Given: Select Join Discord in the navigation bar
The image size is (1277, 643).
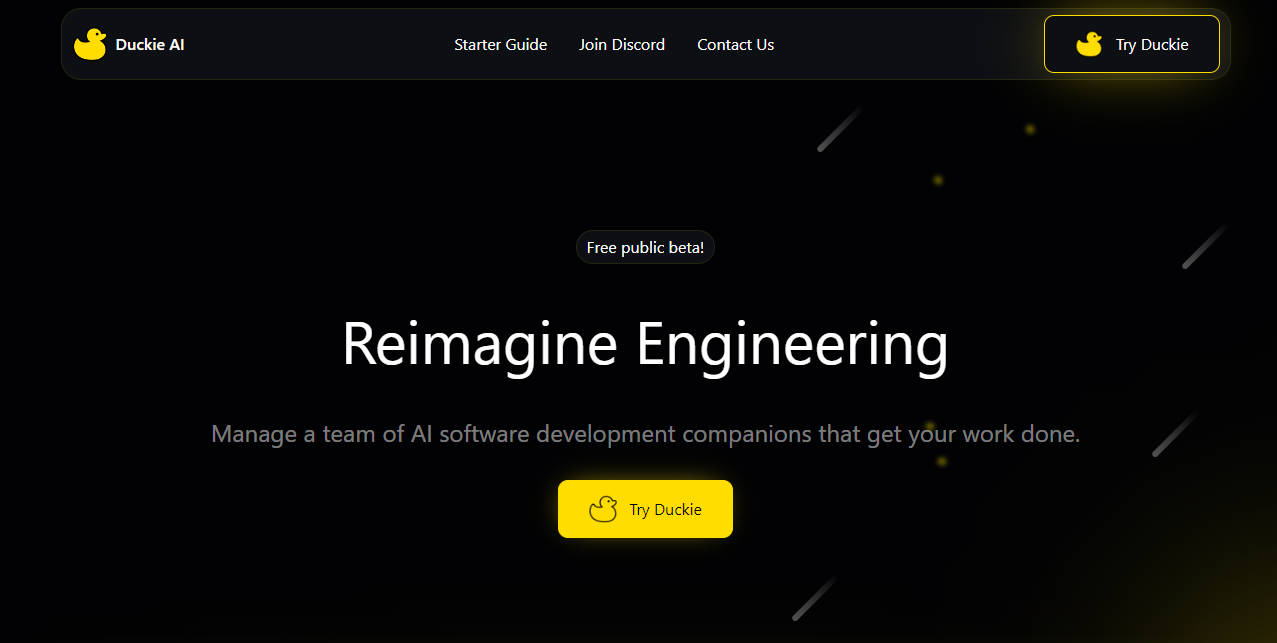Looking at the screenshot, I should point(621,44).
